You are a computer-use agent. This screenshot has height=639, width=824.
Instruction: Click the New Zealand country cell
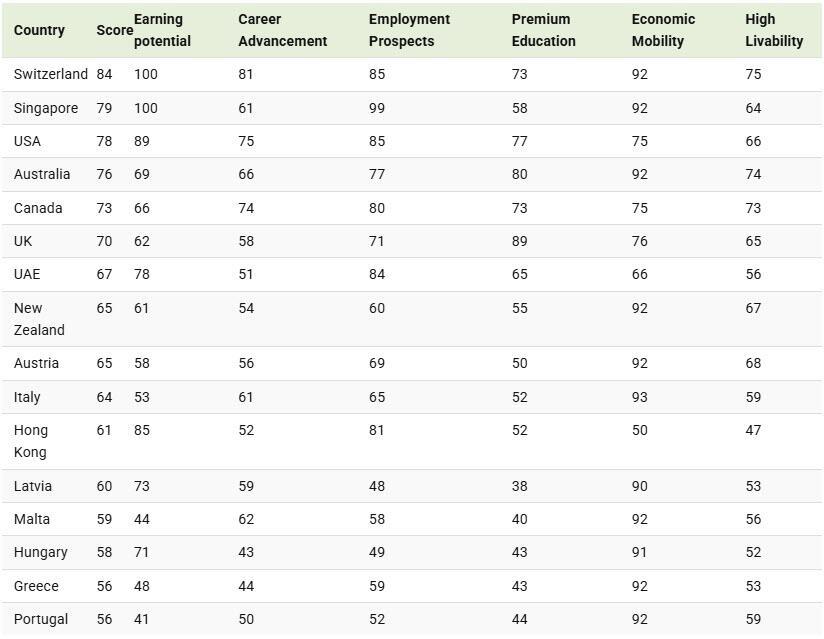point(39,319)
